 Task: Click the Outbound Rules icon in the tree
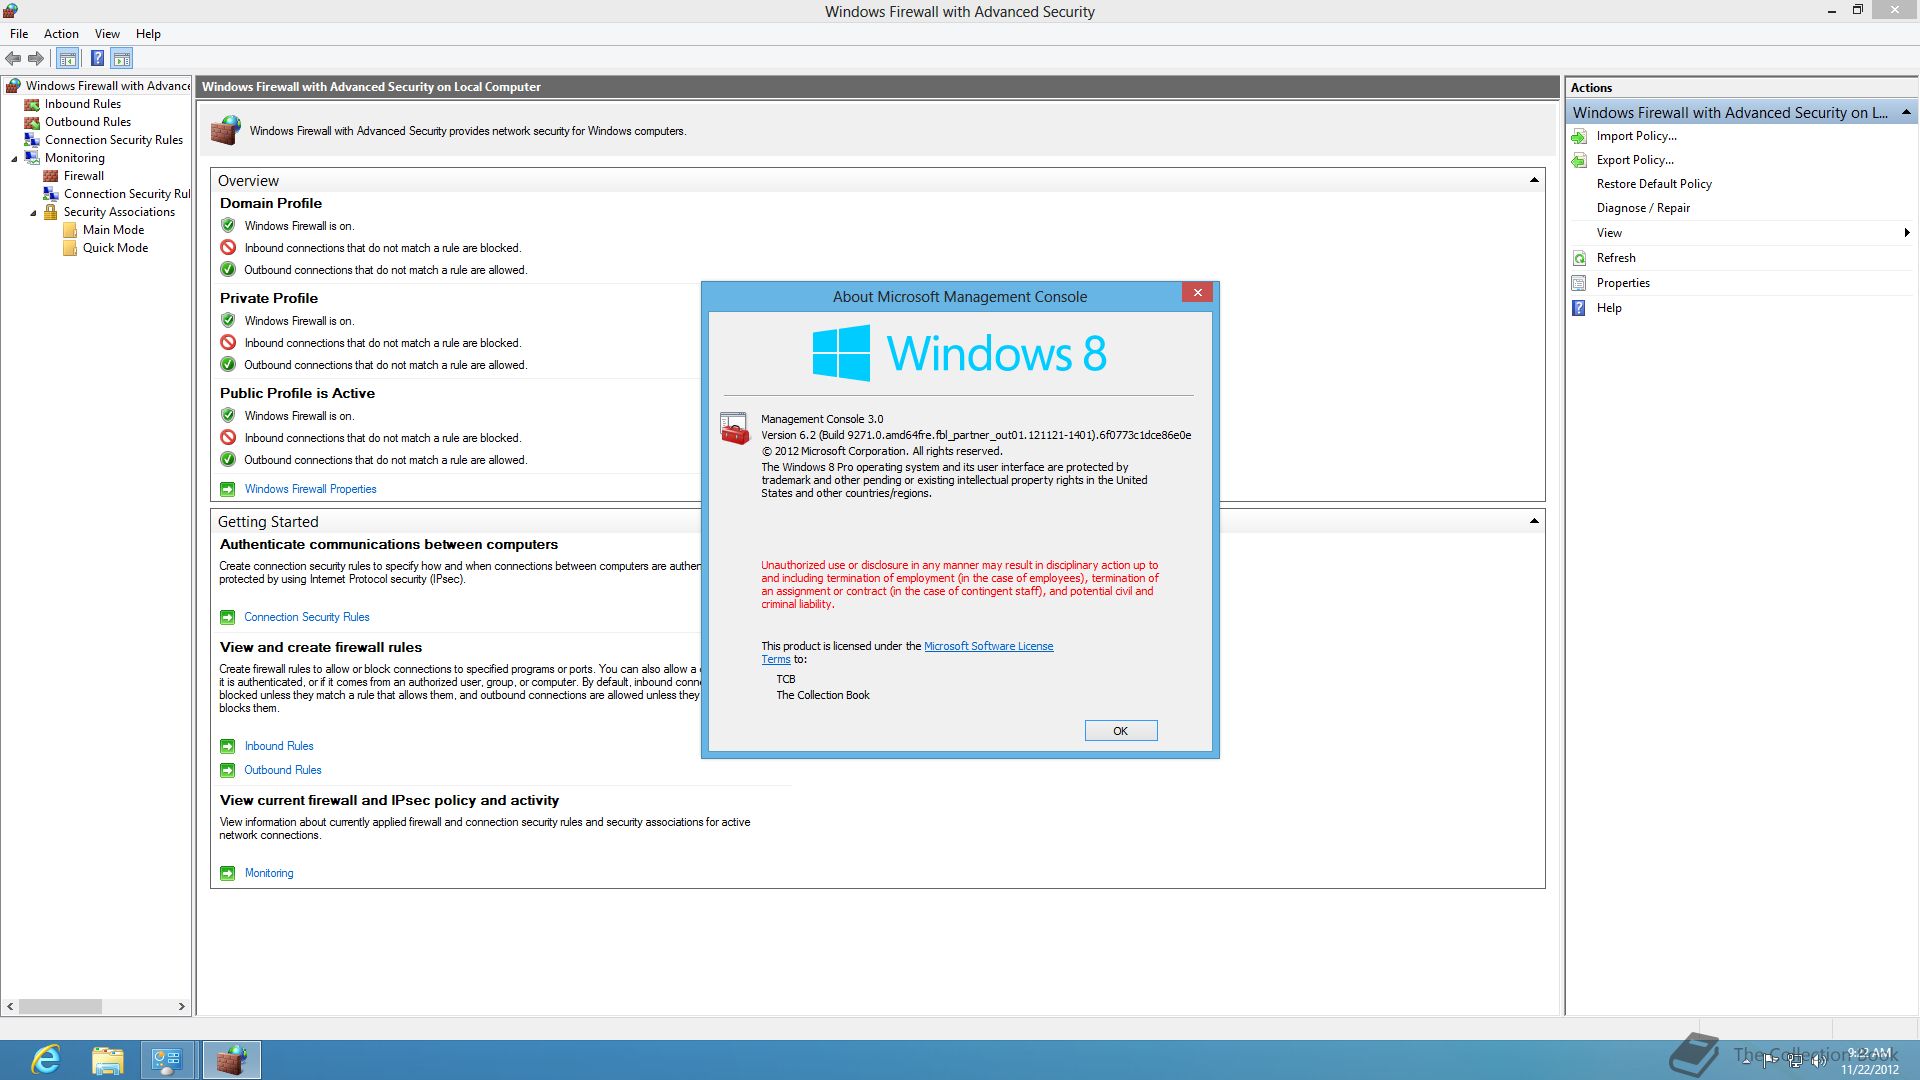click(x=32, y=122)
